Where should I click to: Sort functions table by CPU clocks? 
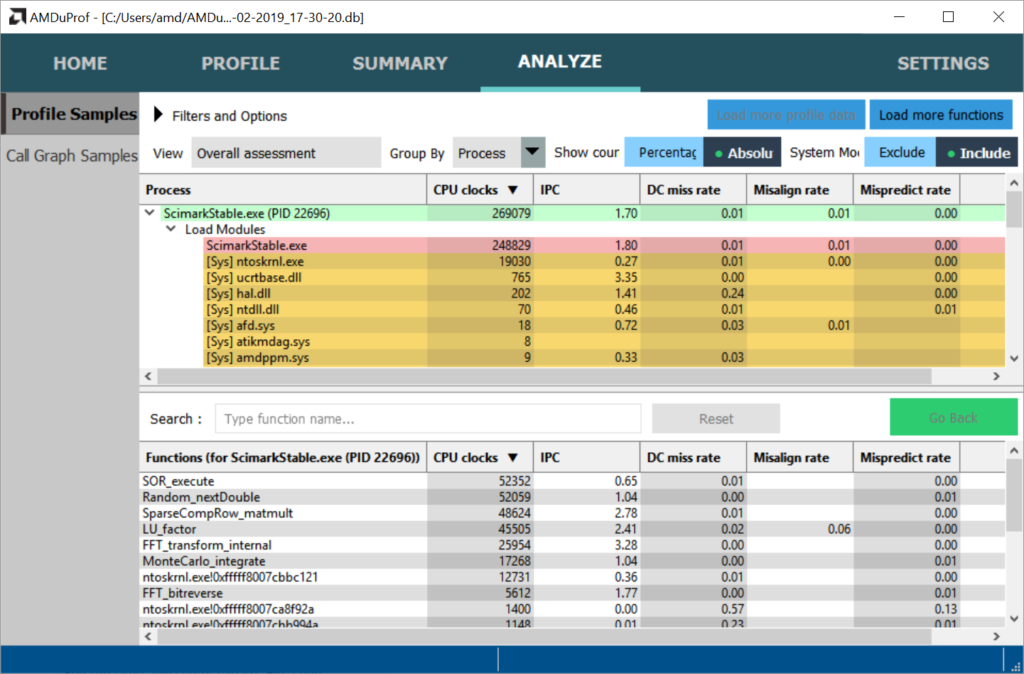(x=480, y=458)
